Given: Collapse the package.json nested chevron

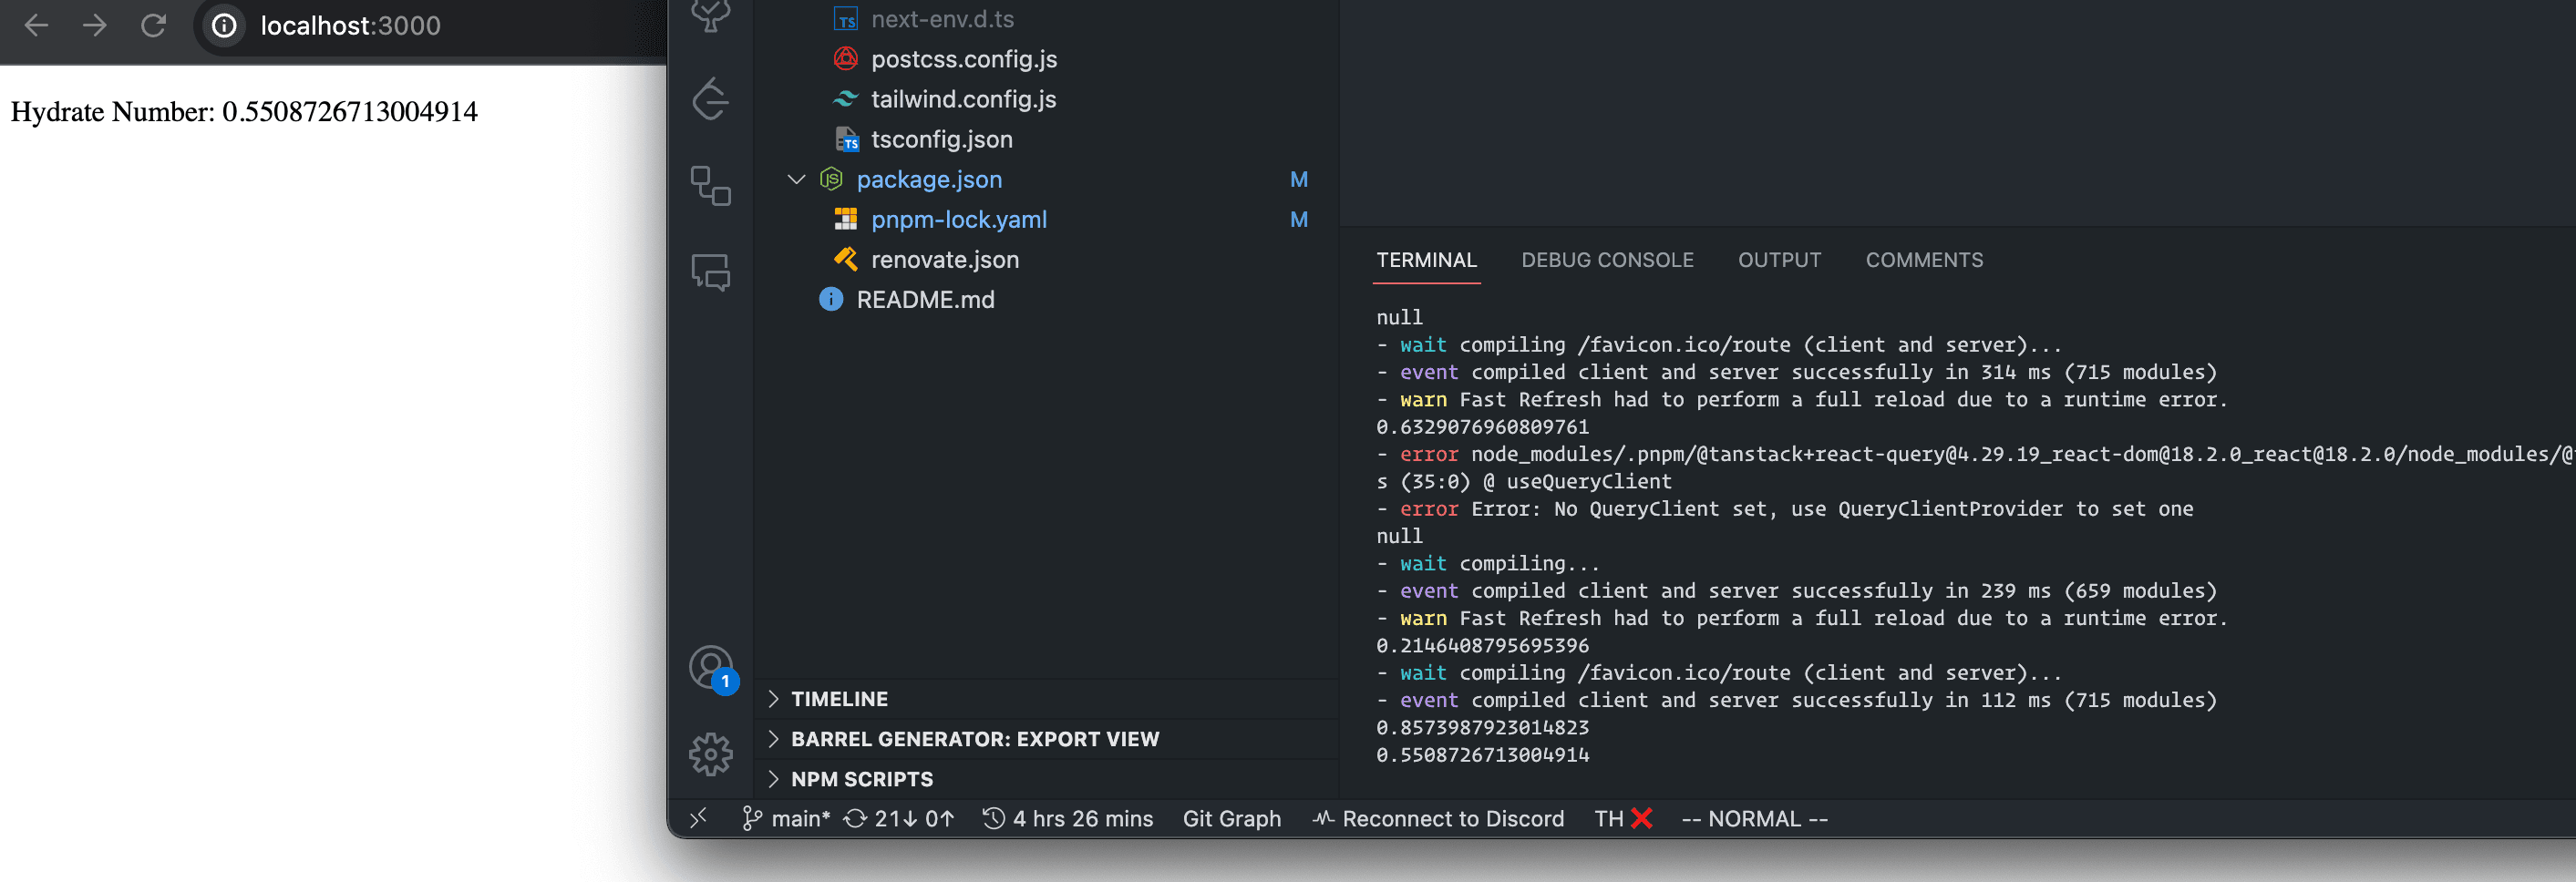Looking at the screenshot, I should 796,179.
